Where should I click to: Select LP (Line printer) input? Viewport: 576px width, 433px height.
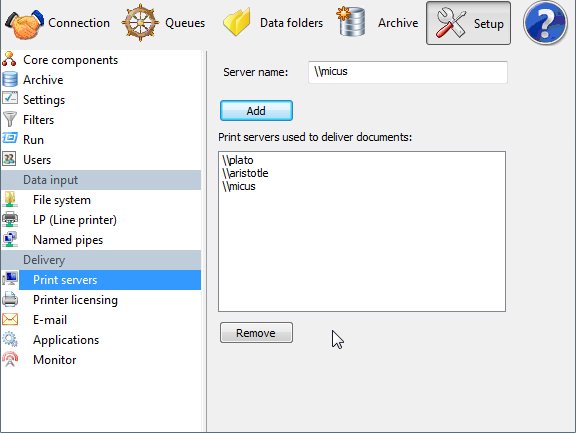[75, 220]
